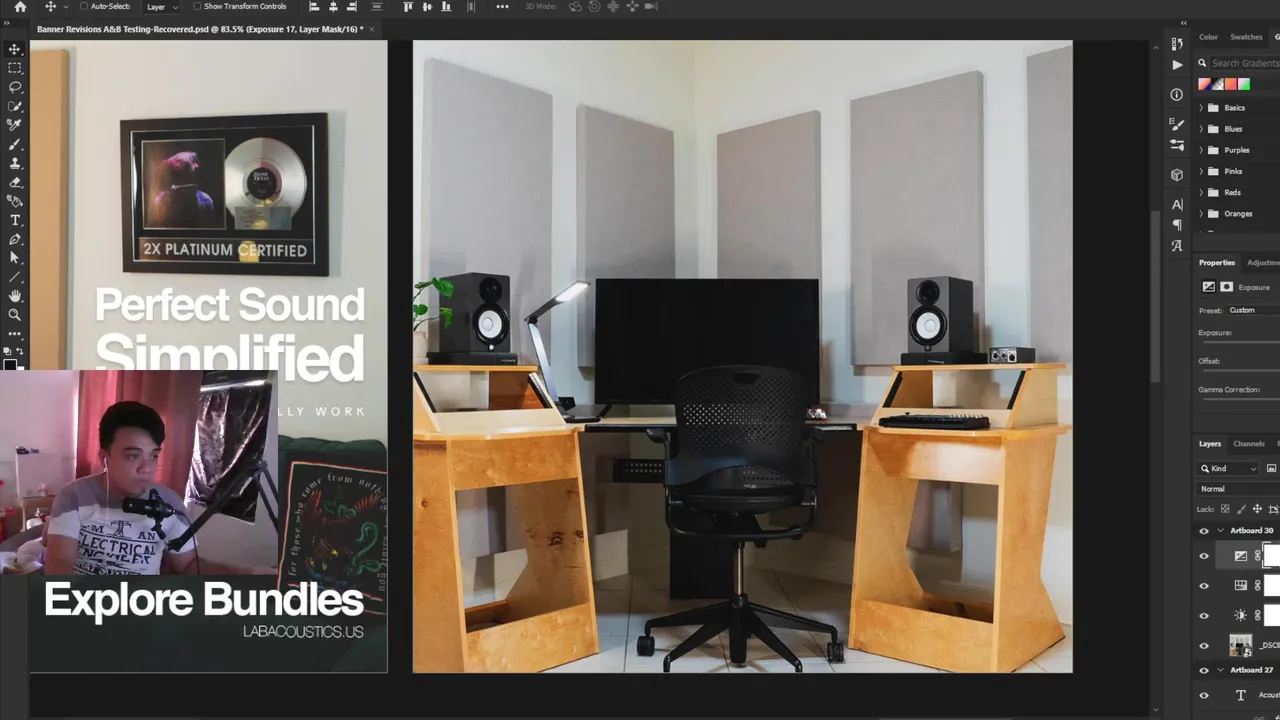Select the Line tool
This screenshot has width=1280, height=720.
click(x=15, y=277)
